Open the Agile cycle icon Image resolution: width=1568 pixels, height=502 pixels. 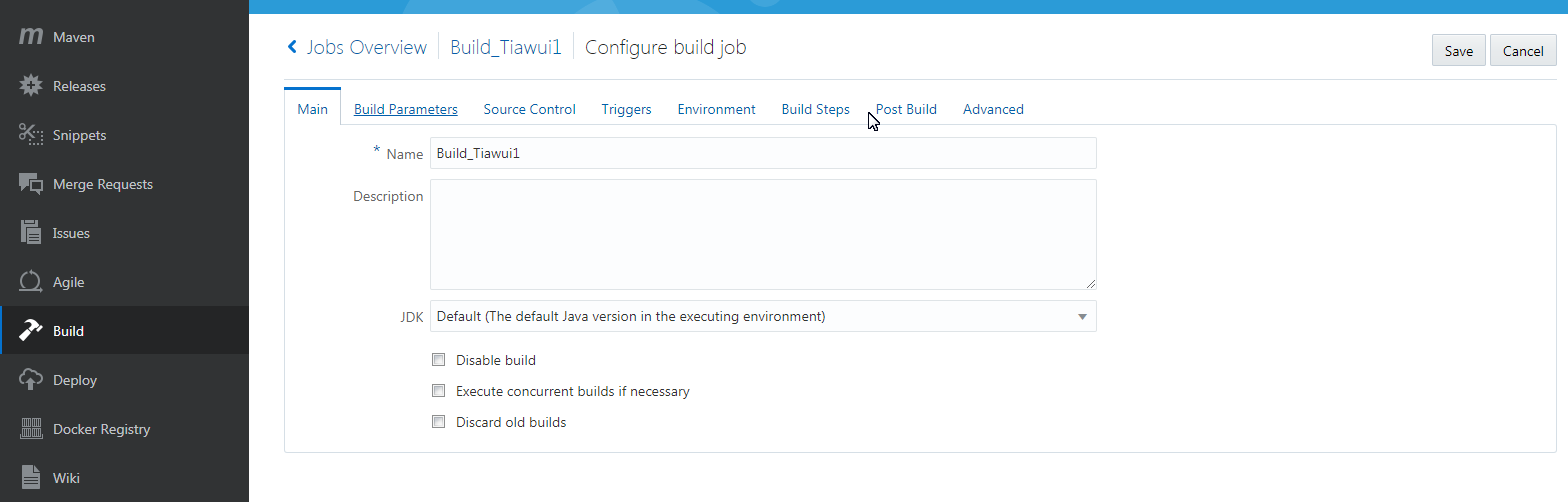31,282
